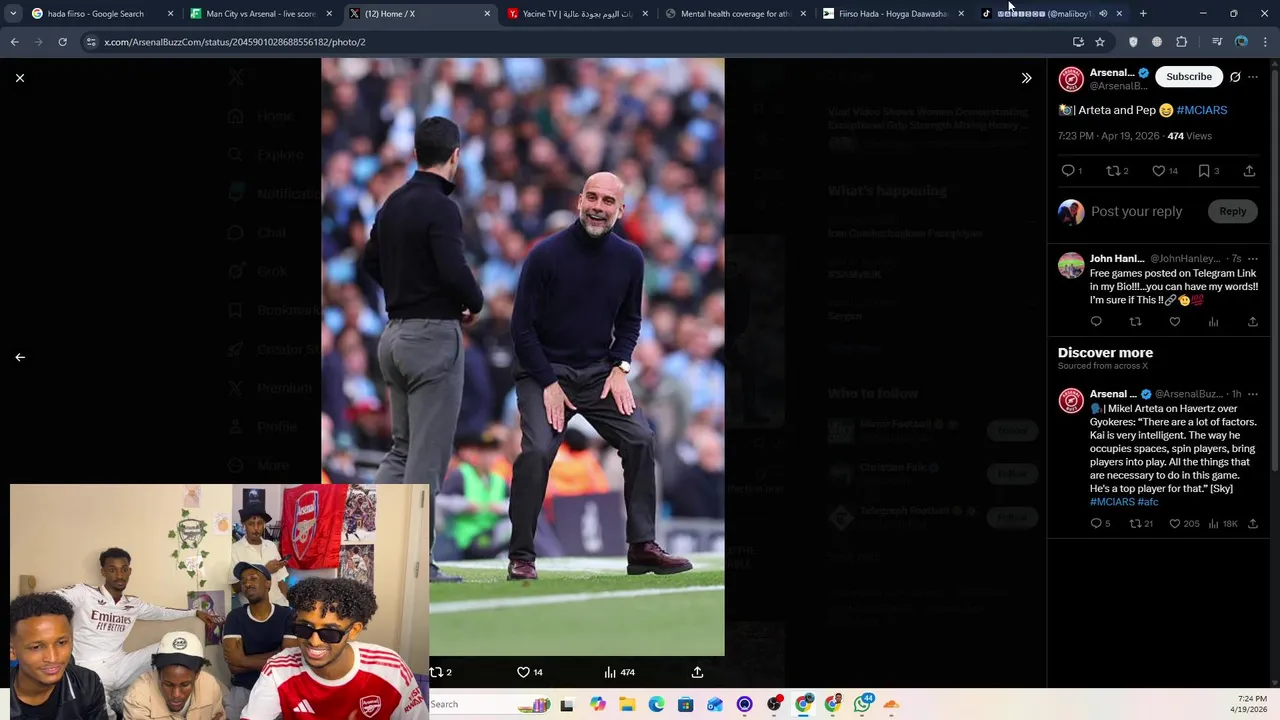Collapse the side panel with double chevron

pos(1026,78)
